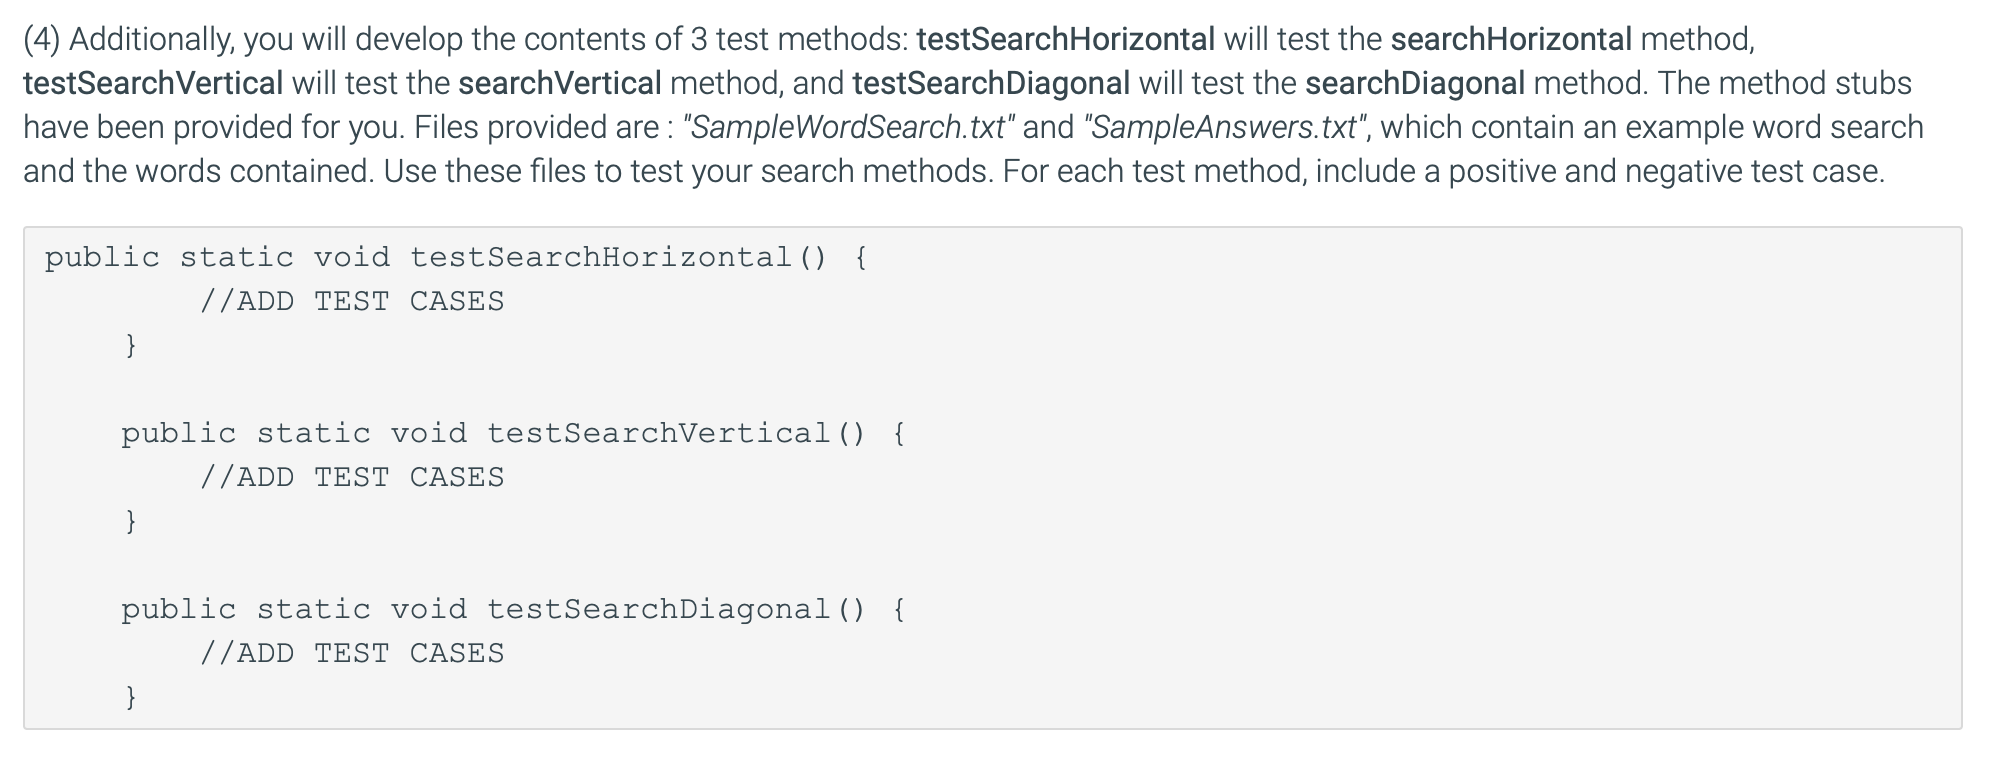Screen dimensions: 2000x760
Task: Click the testSearchHorizontal() signature in the code block
Action: [x=618, y=257]
